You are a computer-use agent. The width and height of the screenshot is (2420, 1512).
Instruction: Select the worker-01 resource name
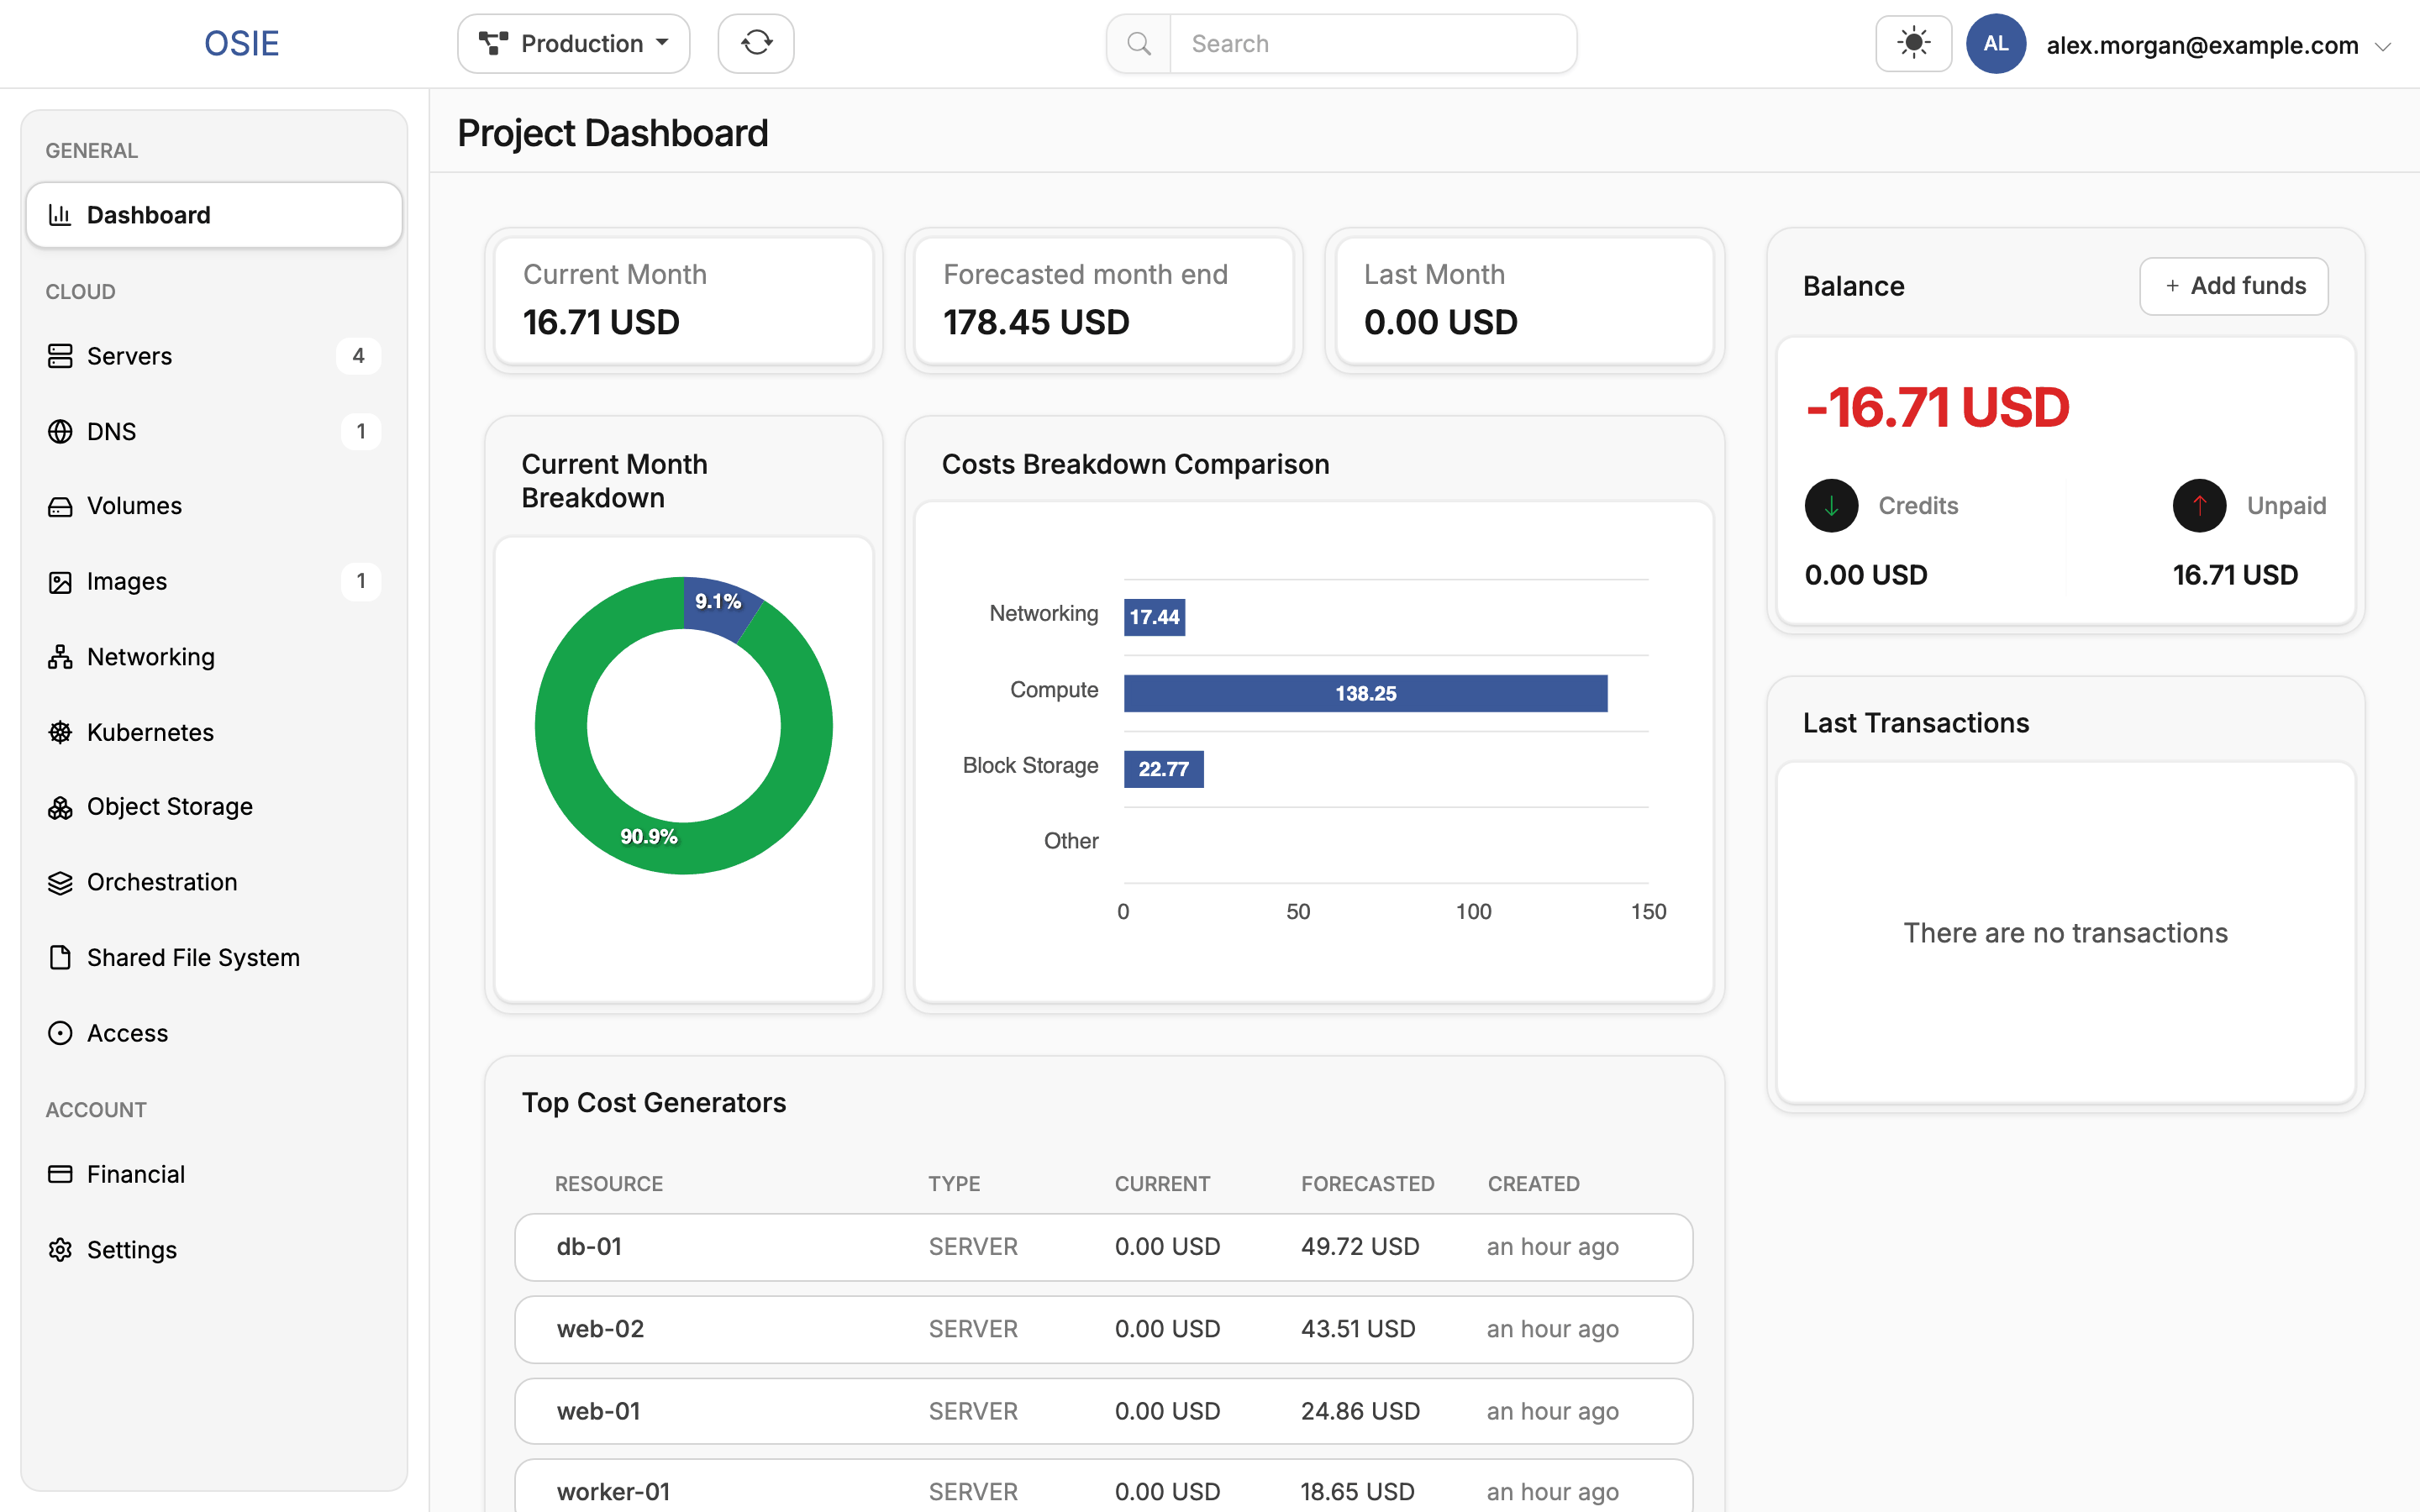(x=613, y=1491)
